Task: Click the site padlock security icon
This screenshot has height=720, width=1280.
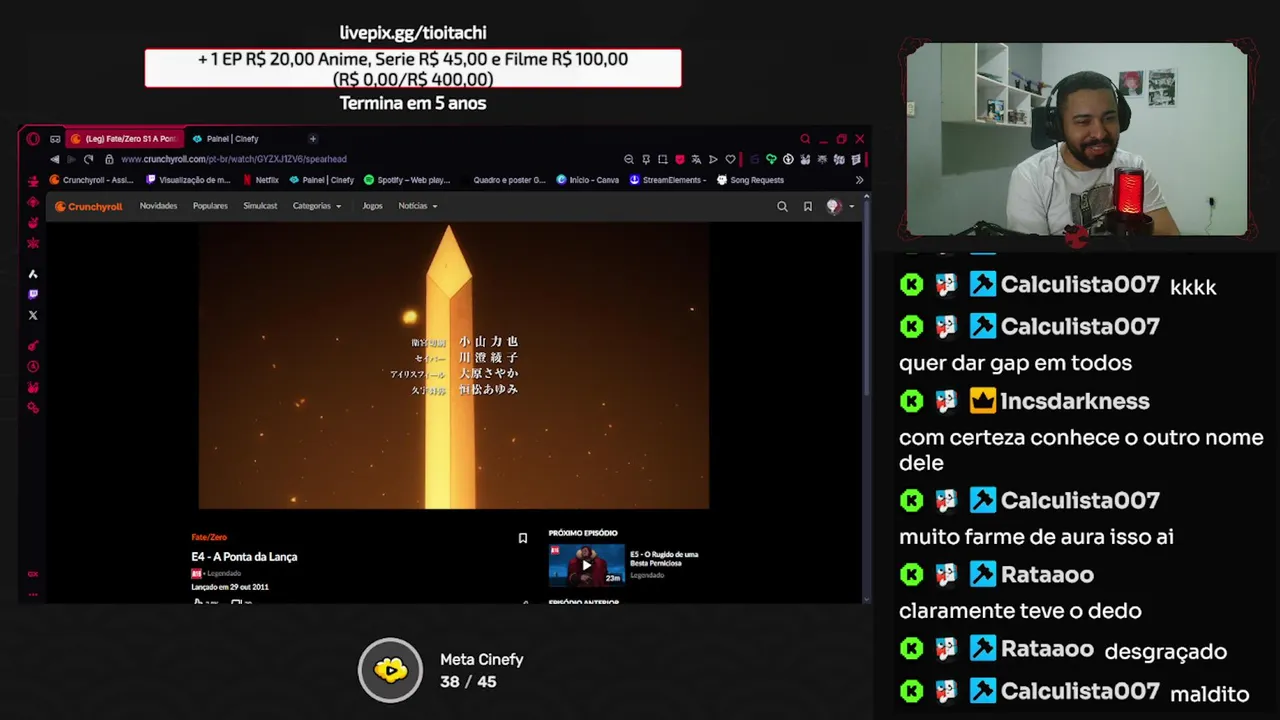Action: pyautogui.click(x=109, y=159)
